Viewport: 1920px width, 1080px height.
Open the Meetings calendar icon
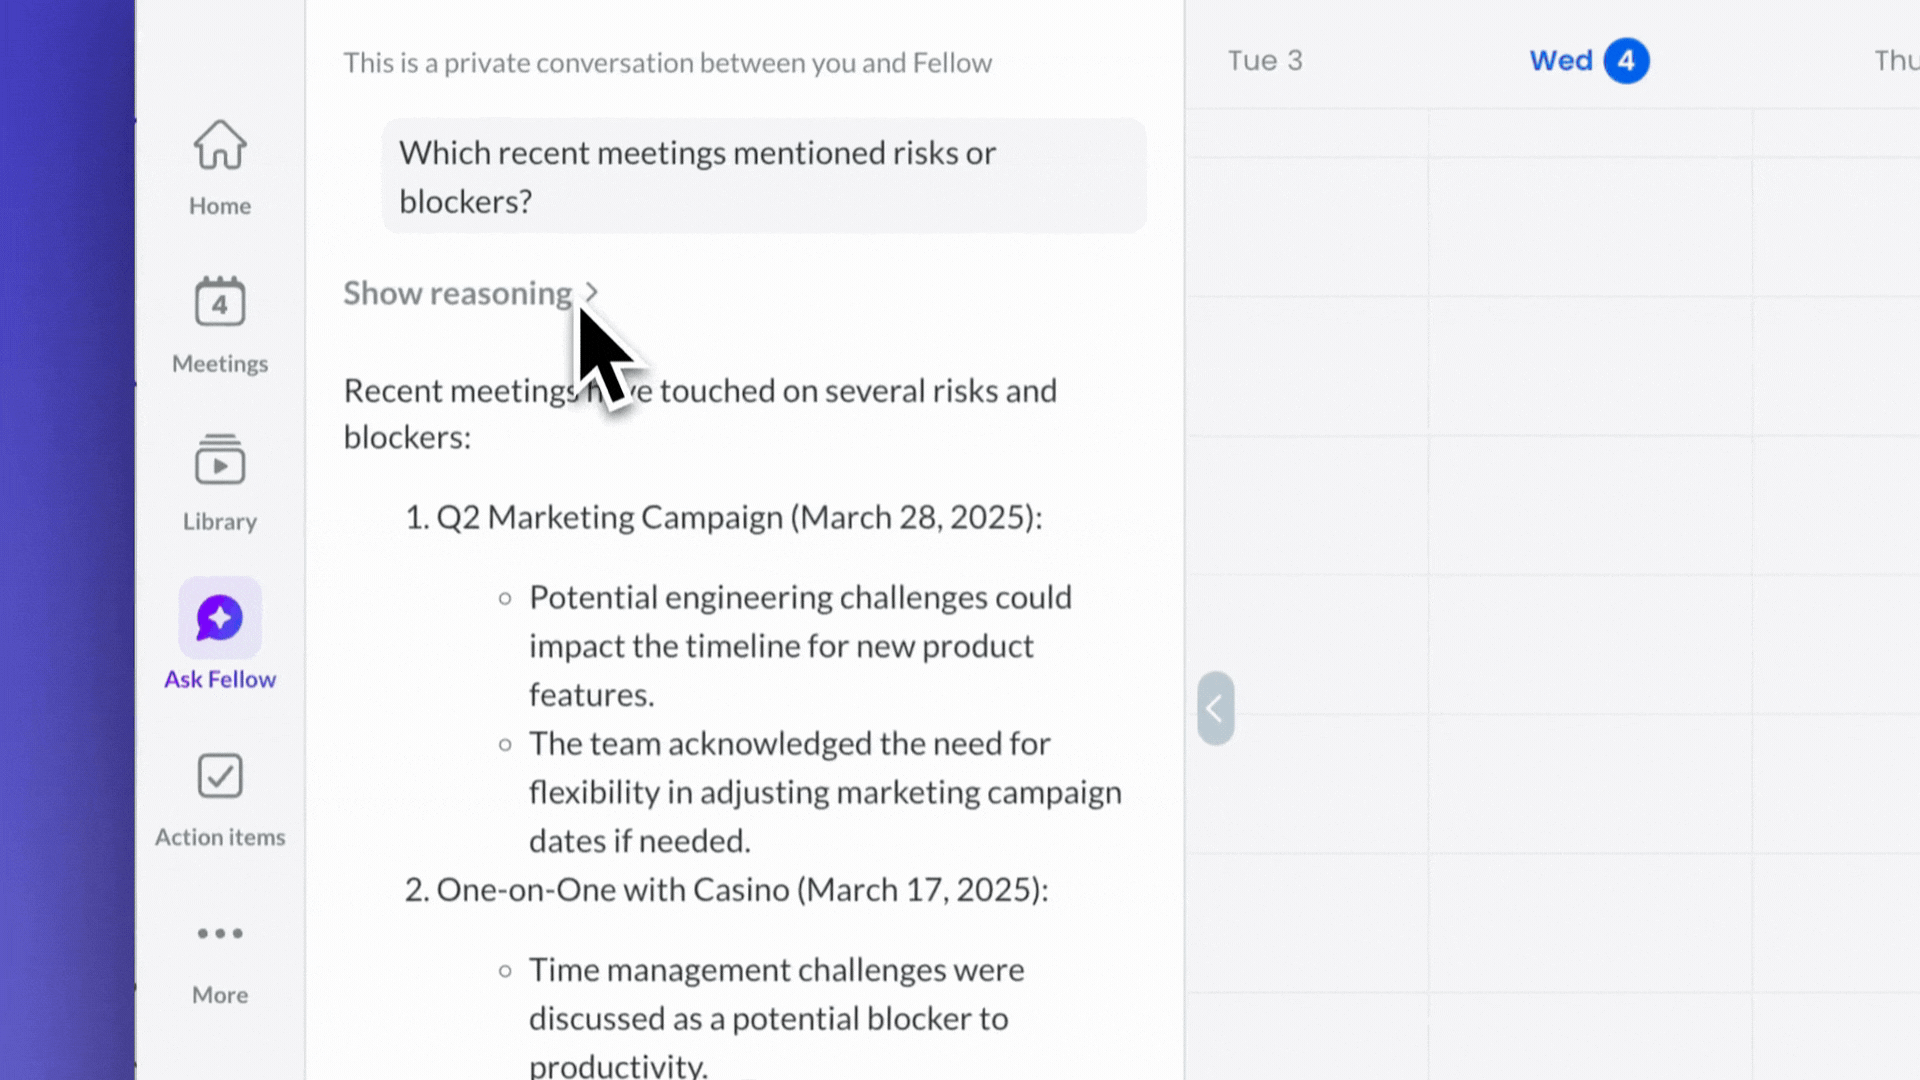click(x=220, y=302)
